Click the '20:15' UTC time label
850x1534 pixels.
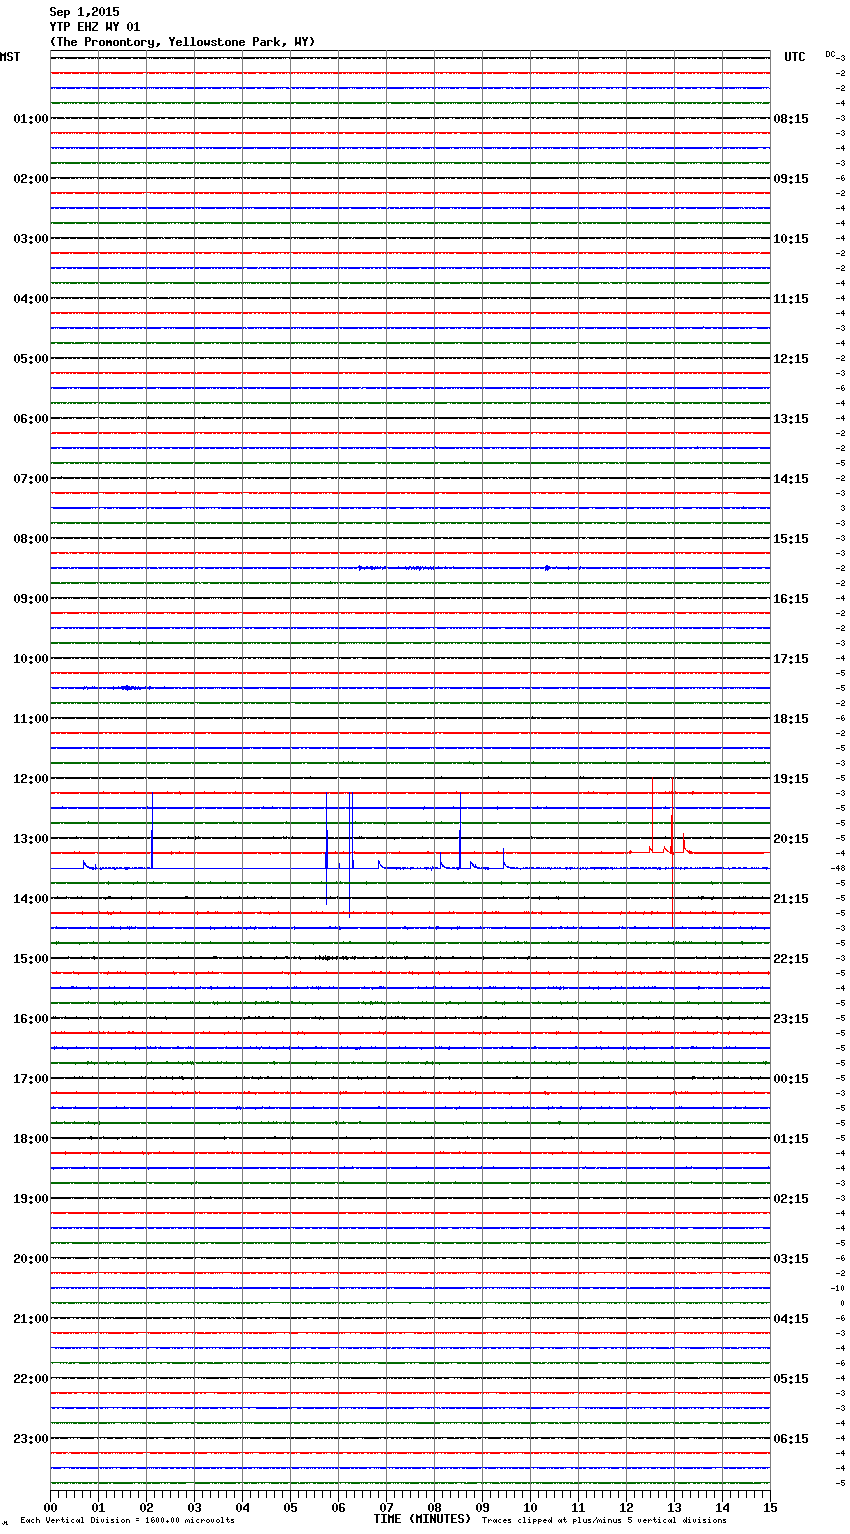[791, 839]
